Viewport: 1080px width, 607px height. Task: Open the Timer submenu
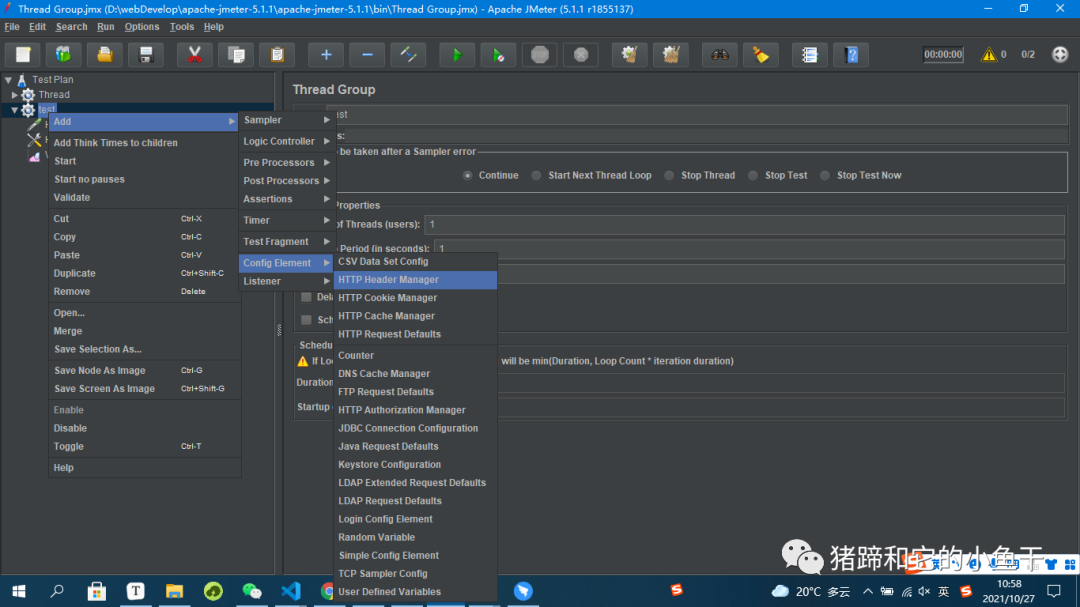(287, 220)
